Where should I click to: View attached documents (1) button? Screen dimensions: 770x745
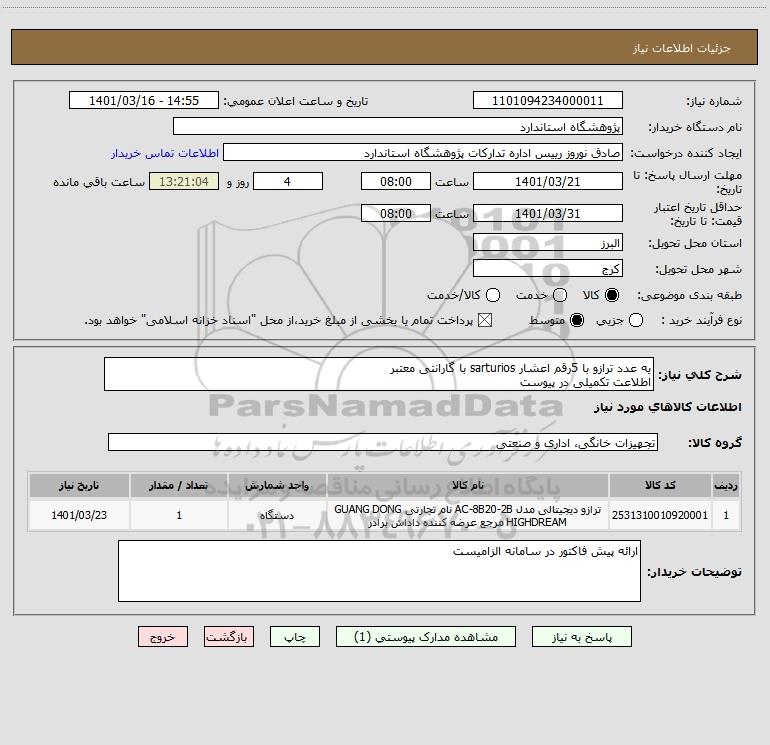tap(426, 637)
